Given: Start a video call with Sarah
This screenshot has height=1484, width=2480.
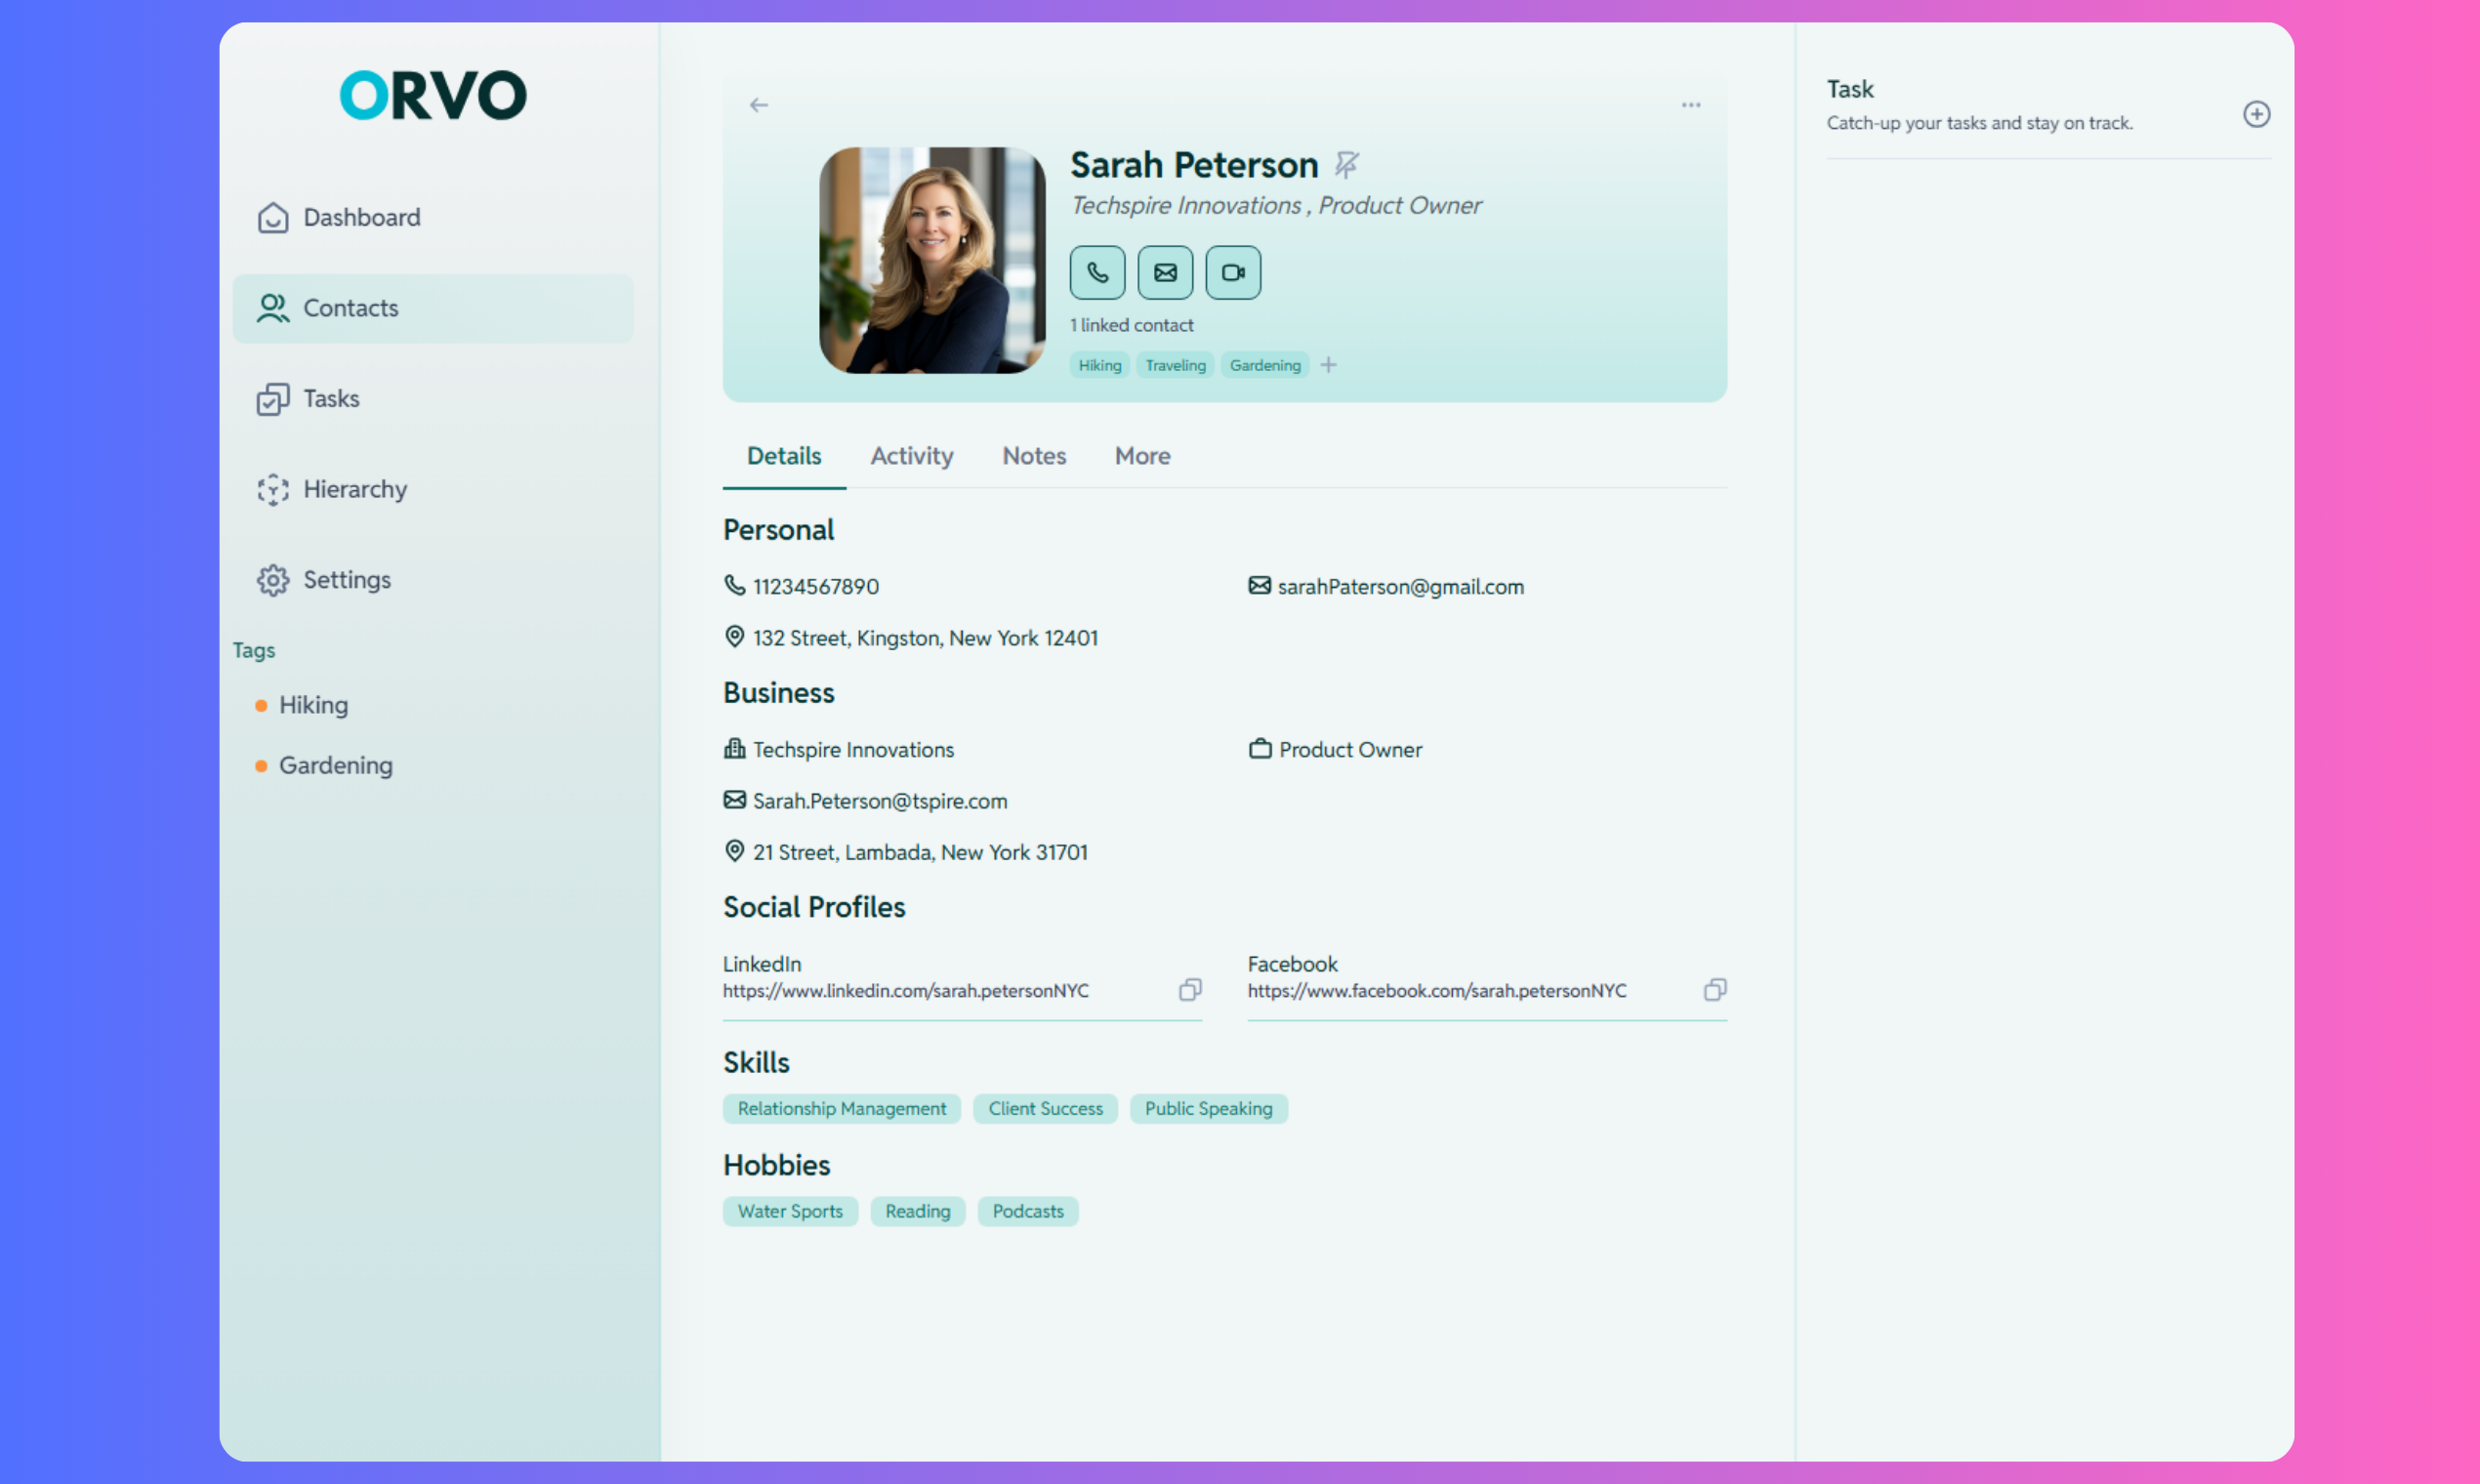Looking at the screenshot, I should tap(1233, 272).
